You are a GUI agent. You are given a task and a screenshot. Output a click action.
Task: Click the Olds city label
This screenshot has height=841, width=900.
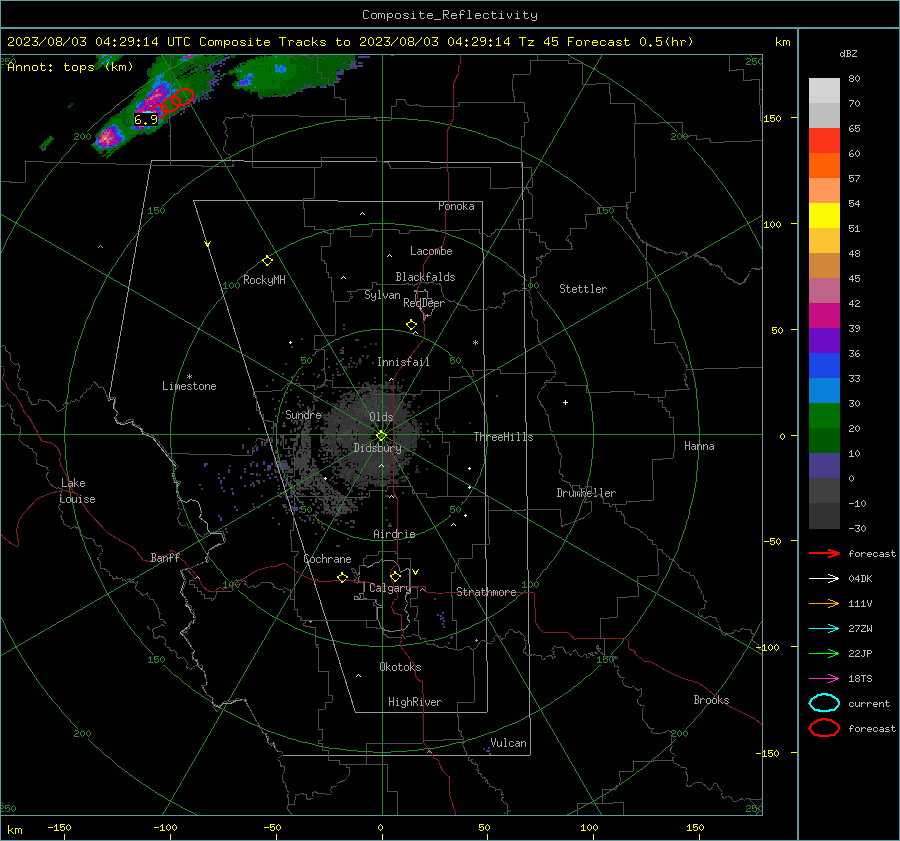[x=381, y=417]
